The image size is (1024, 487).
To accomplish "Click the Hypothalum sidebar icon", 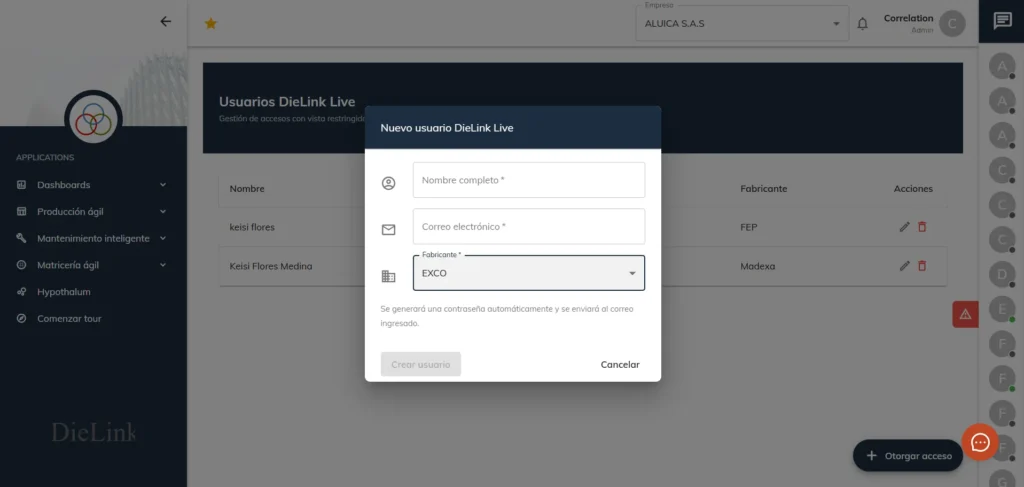I will pyautogui.click(x=22, y=292).
